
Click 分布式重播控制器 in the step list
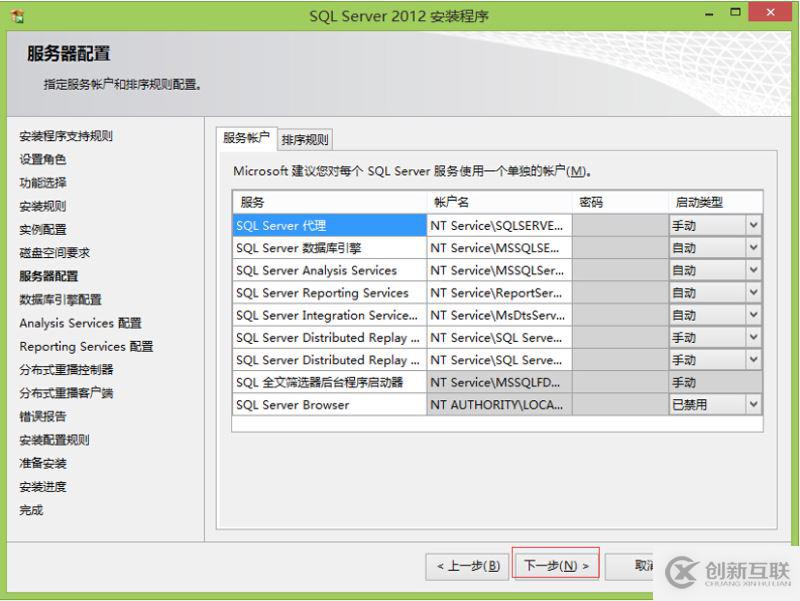tap(66, 370)
